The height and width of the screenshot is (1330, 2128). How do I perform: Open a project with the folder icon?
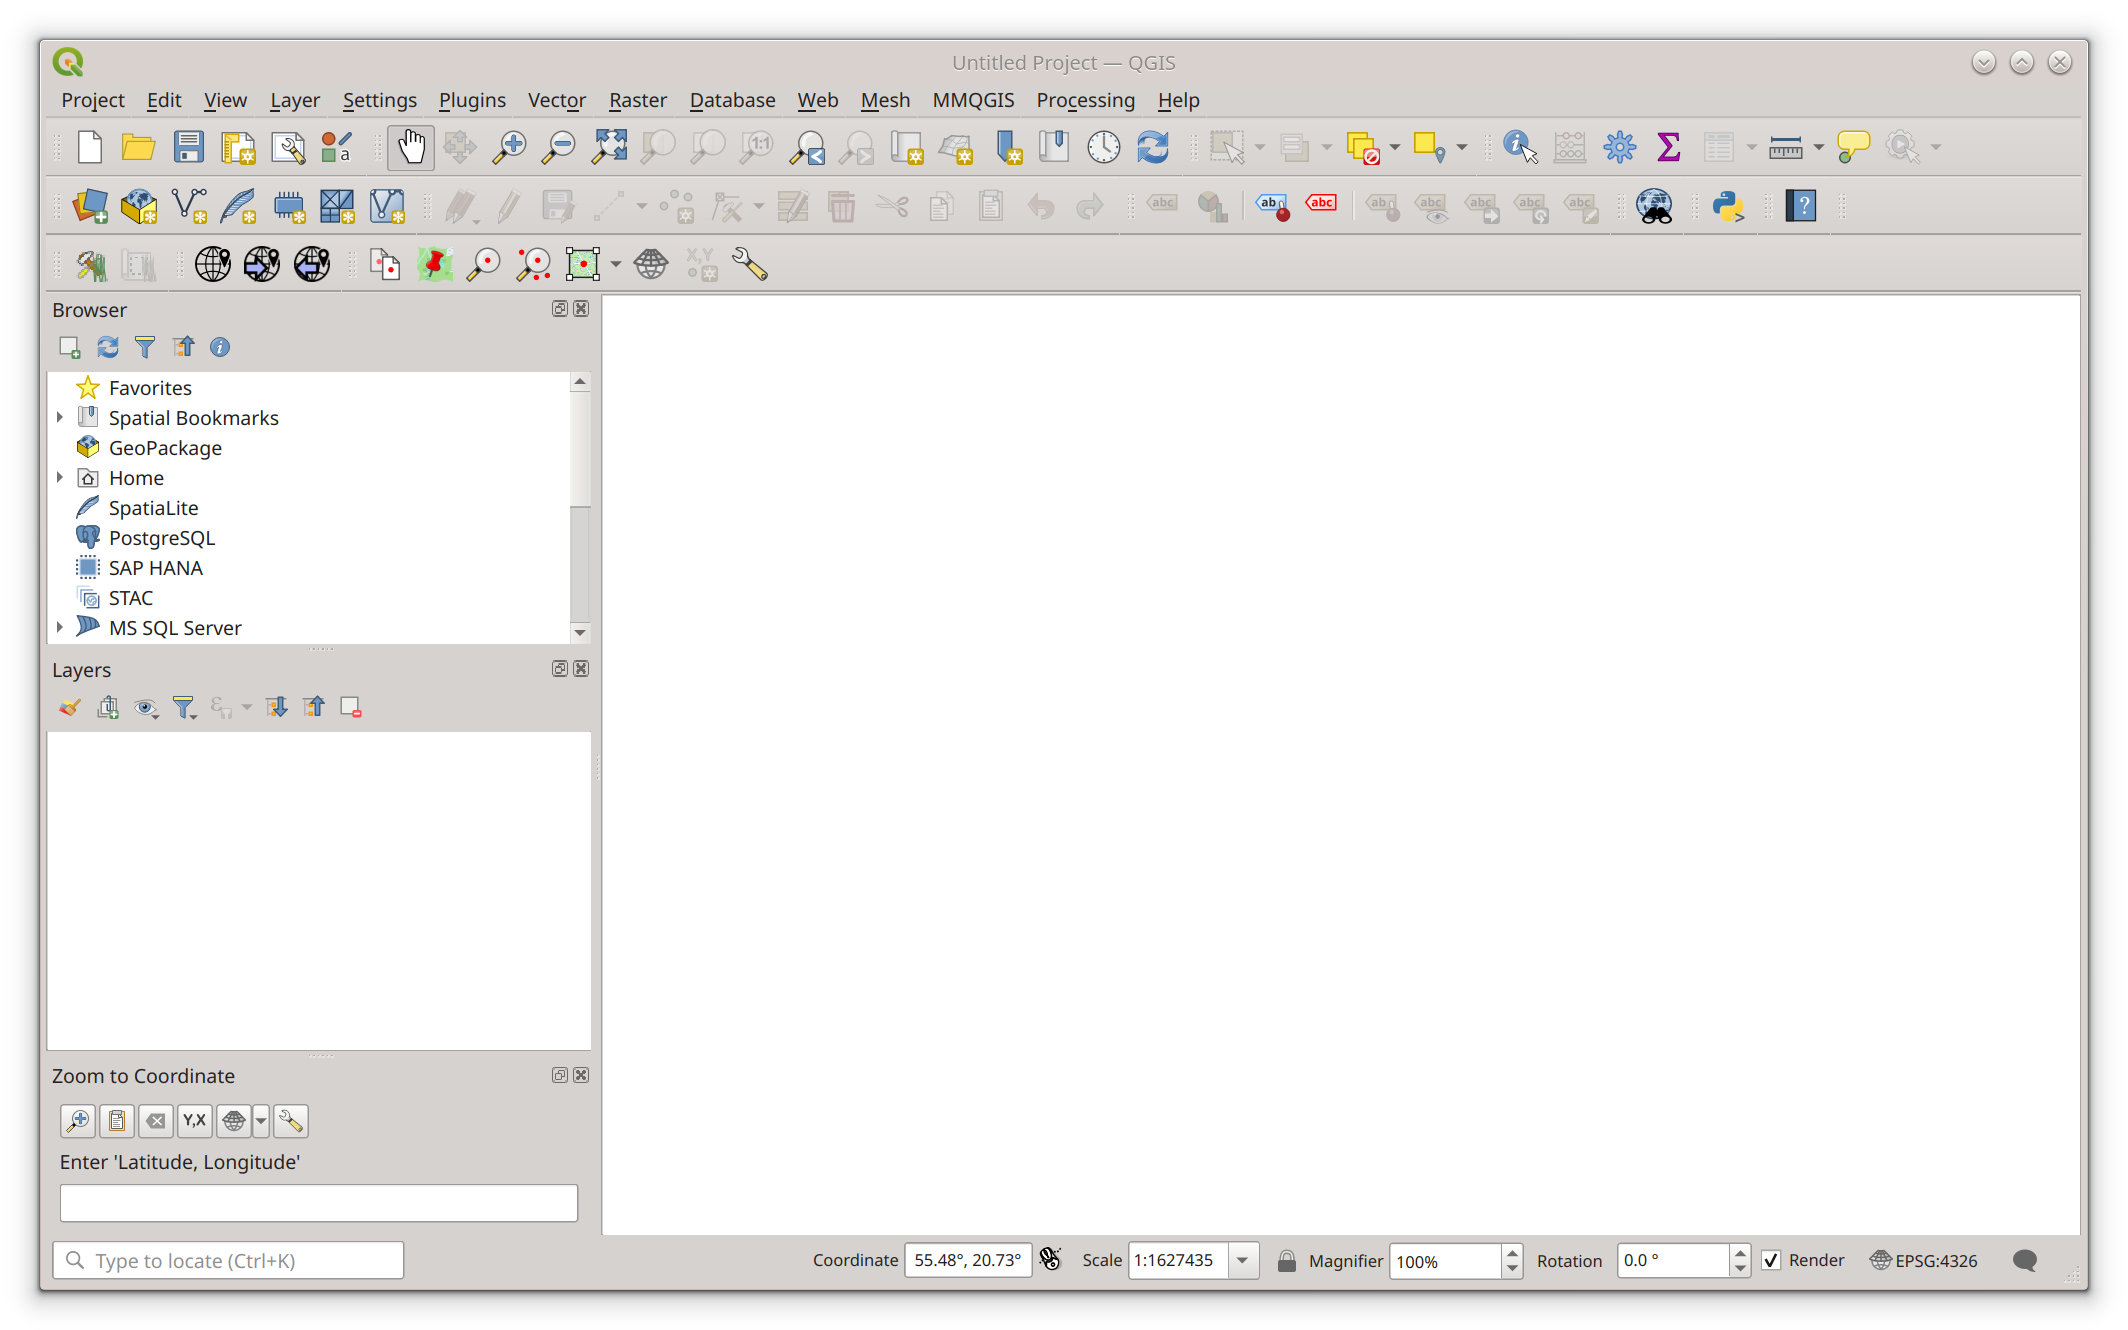(x=138, y=147)
